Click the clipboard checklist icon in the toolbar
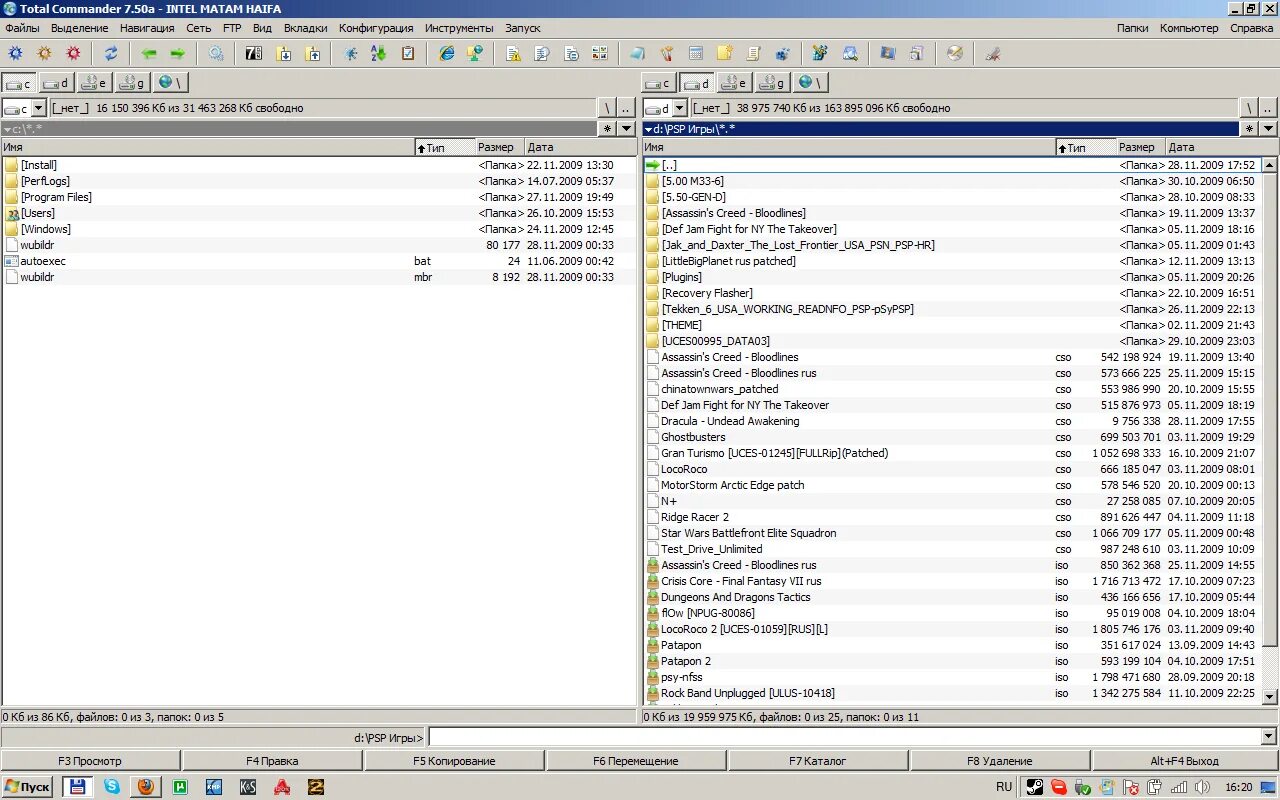Screen dimensions: 1280x800 (408, 53)
